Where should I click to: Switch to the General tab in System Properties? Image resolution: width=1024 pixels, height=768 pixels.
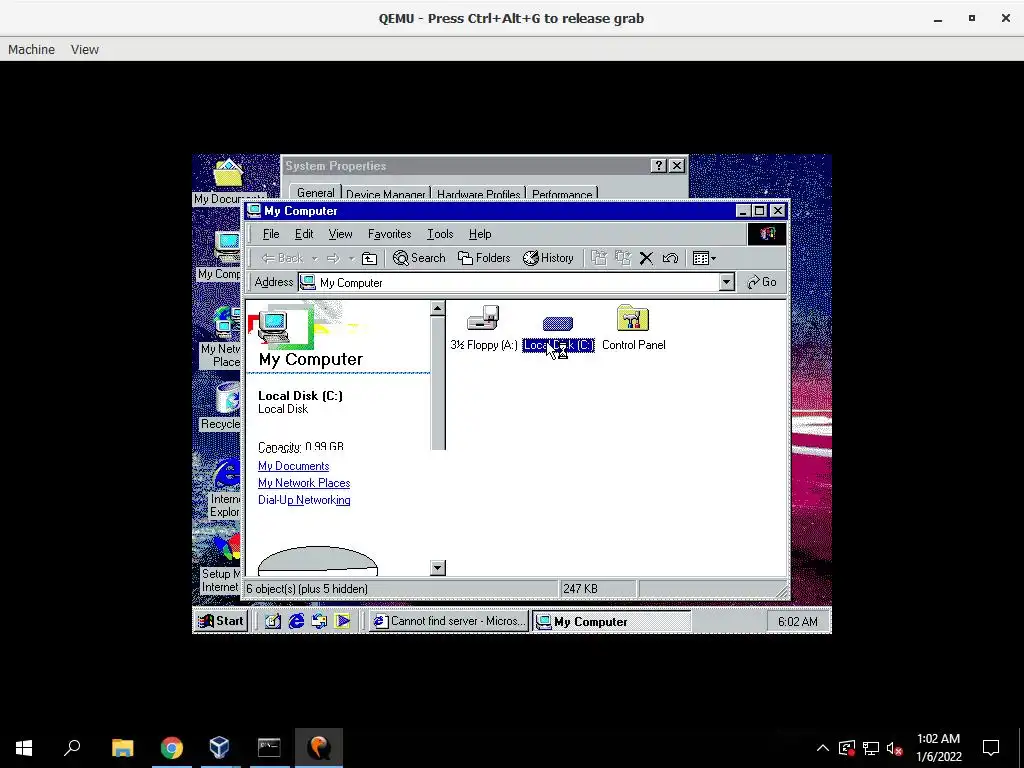tap(315, 193)
